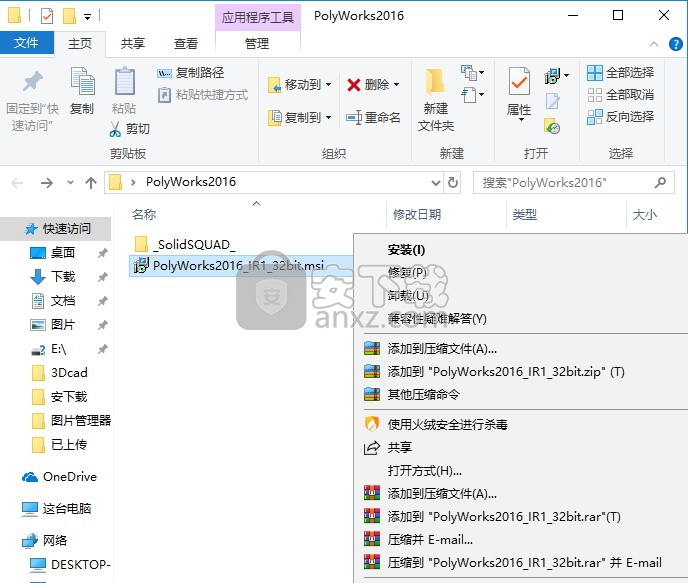688x583 pixels.
Task: Choose Install (安装) from context menu
Action: tap(406, 250)
